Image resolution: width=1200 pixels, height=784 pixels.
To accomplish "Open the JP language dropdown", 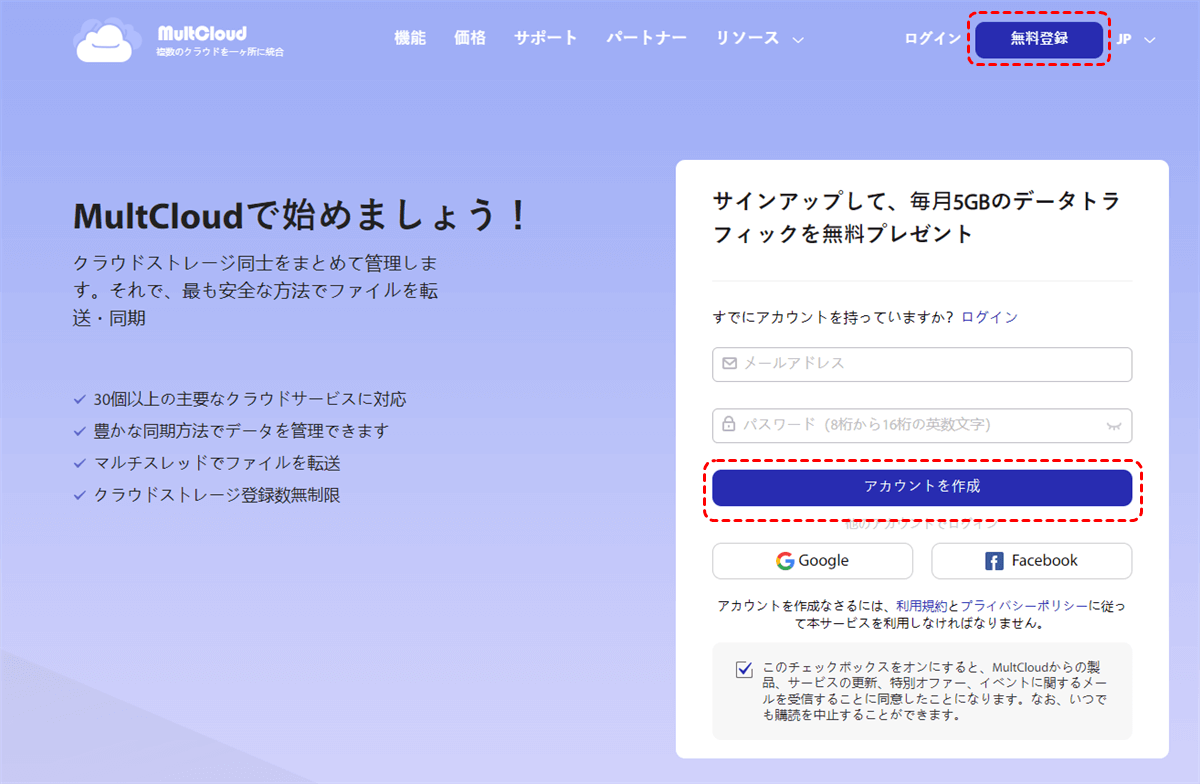I will point(1136,39).
